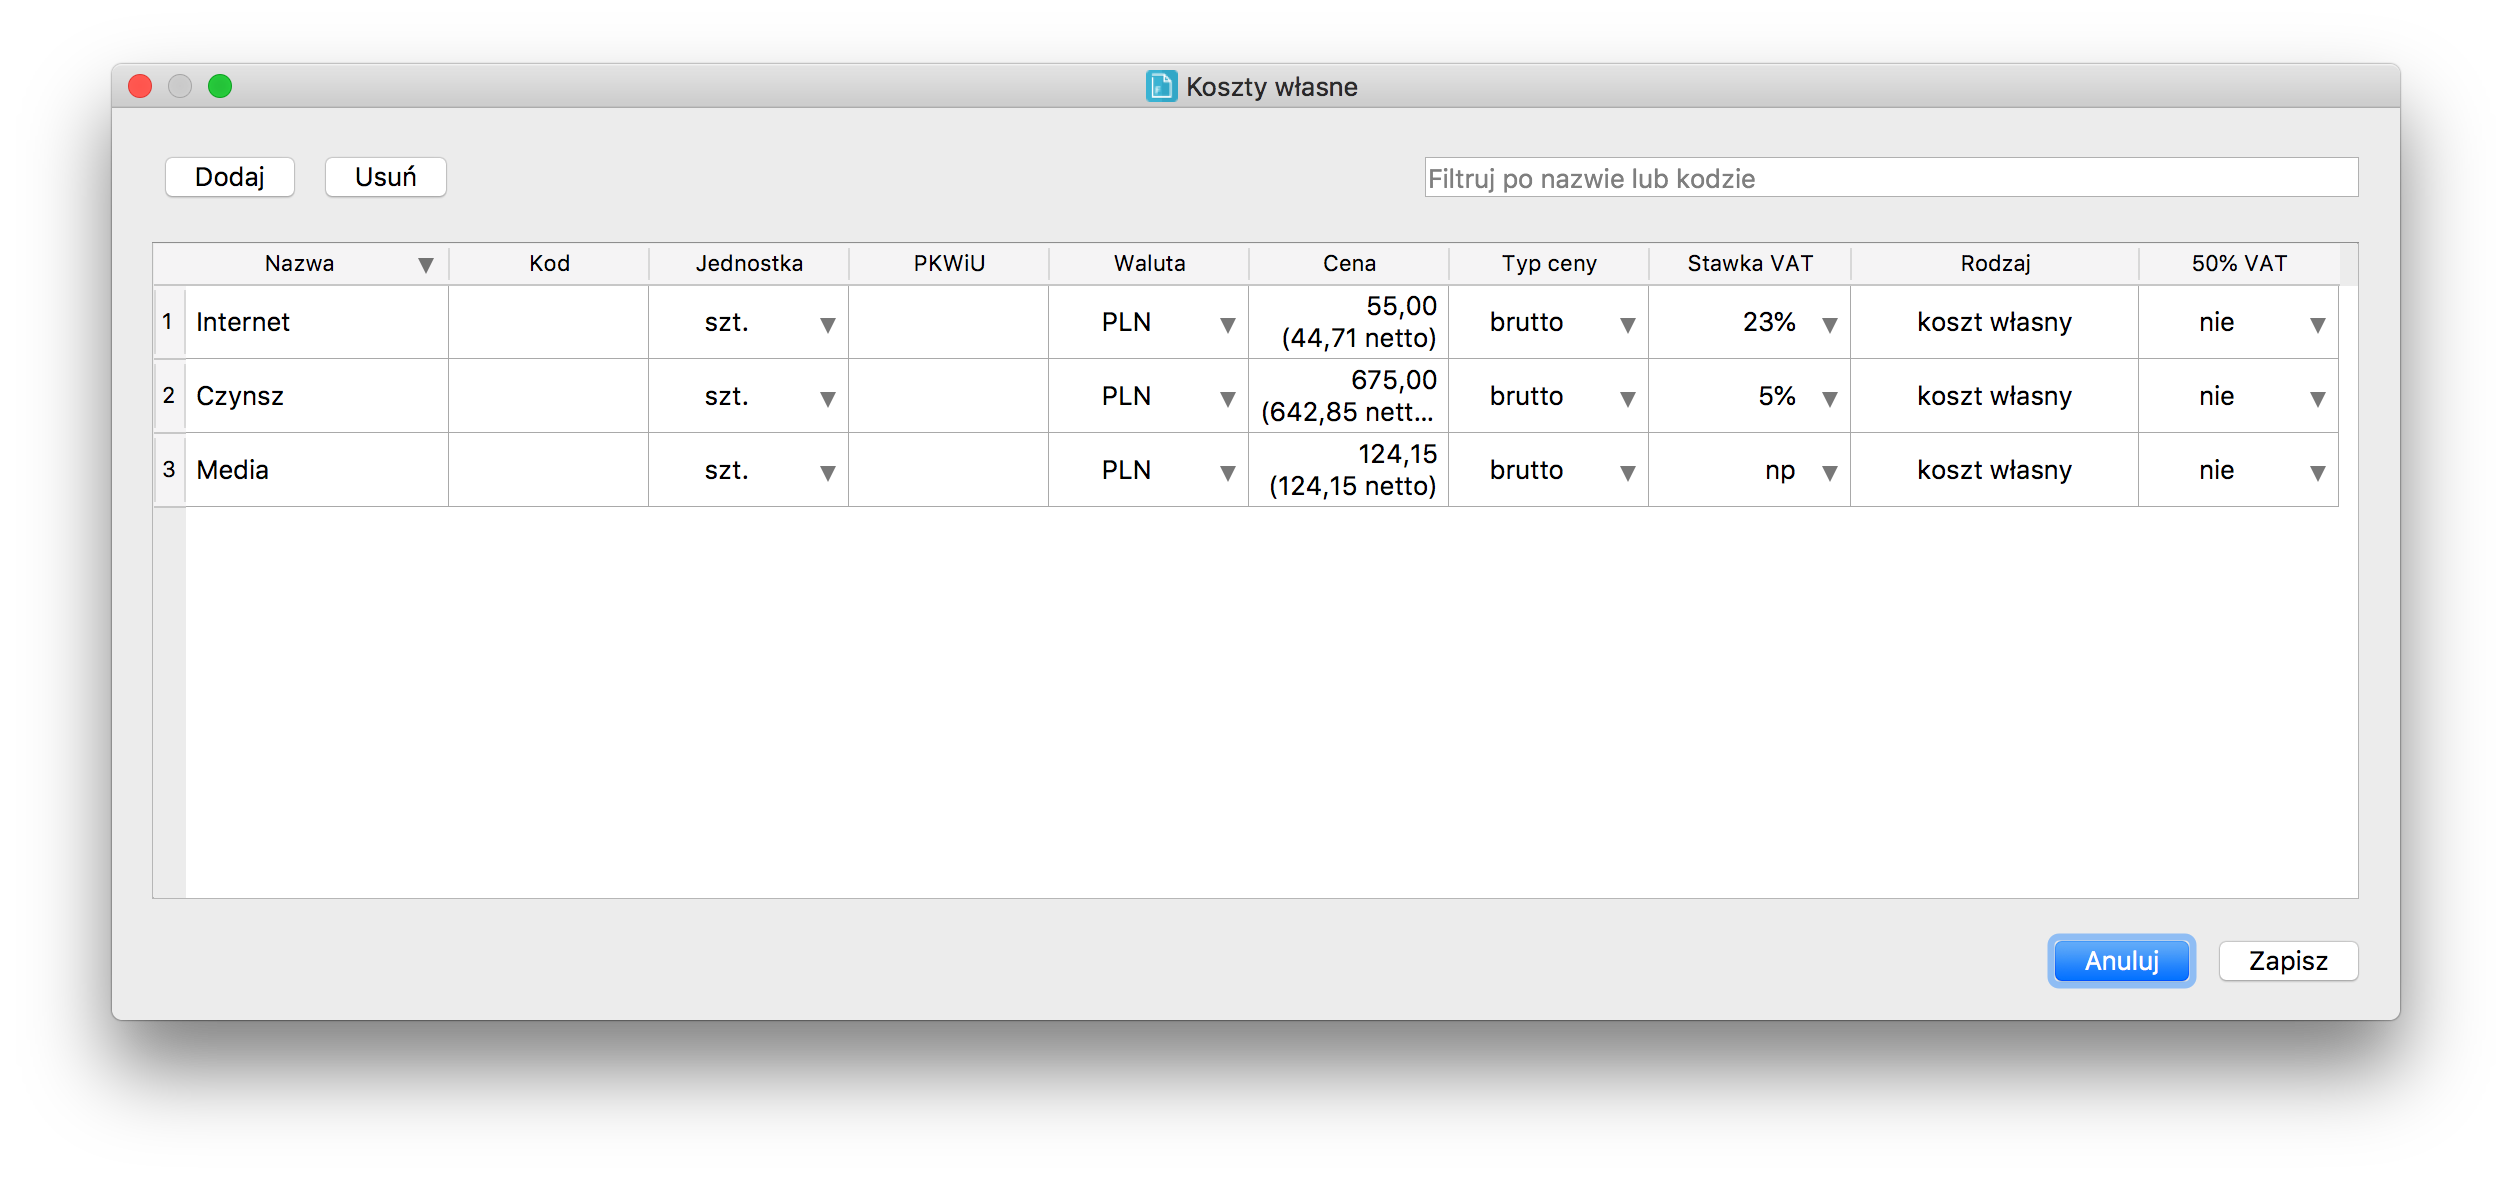Screen dimensions: 2512x1180
Task: Focus the filter by name or code field
Action: [1891, 178]
